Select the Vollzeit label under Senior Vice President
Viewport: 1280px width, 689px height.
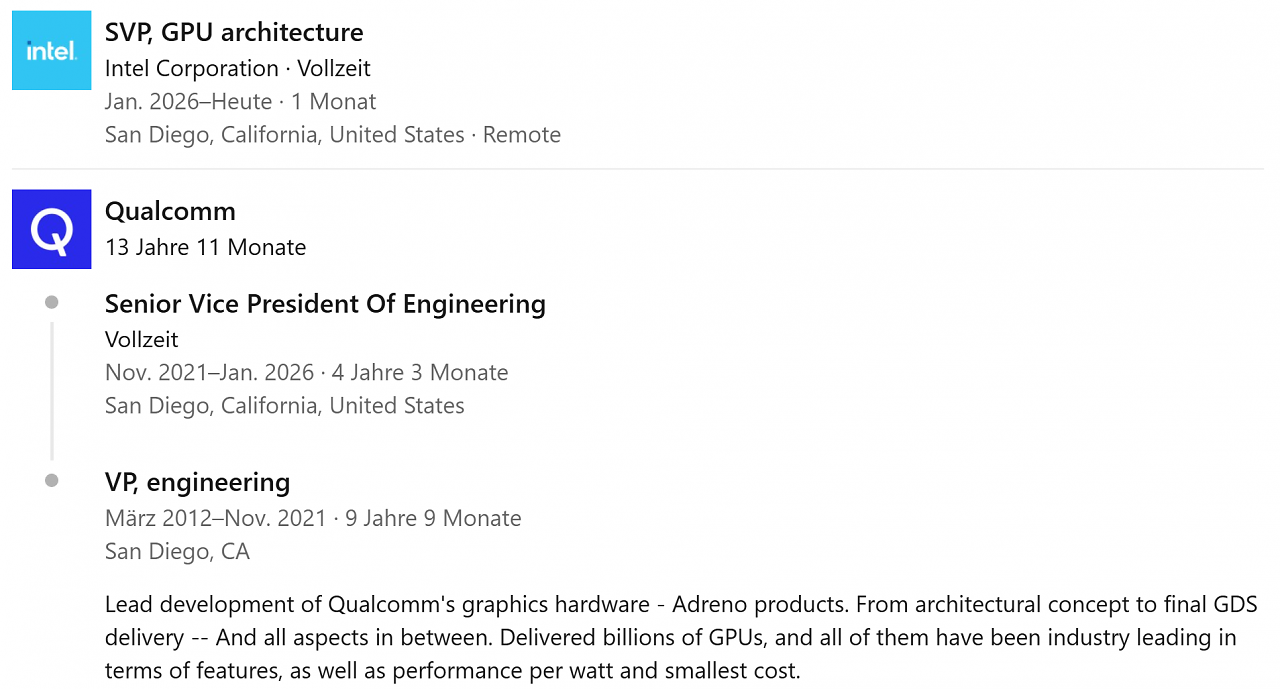click(x=142, y=339)
